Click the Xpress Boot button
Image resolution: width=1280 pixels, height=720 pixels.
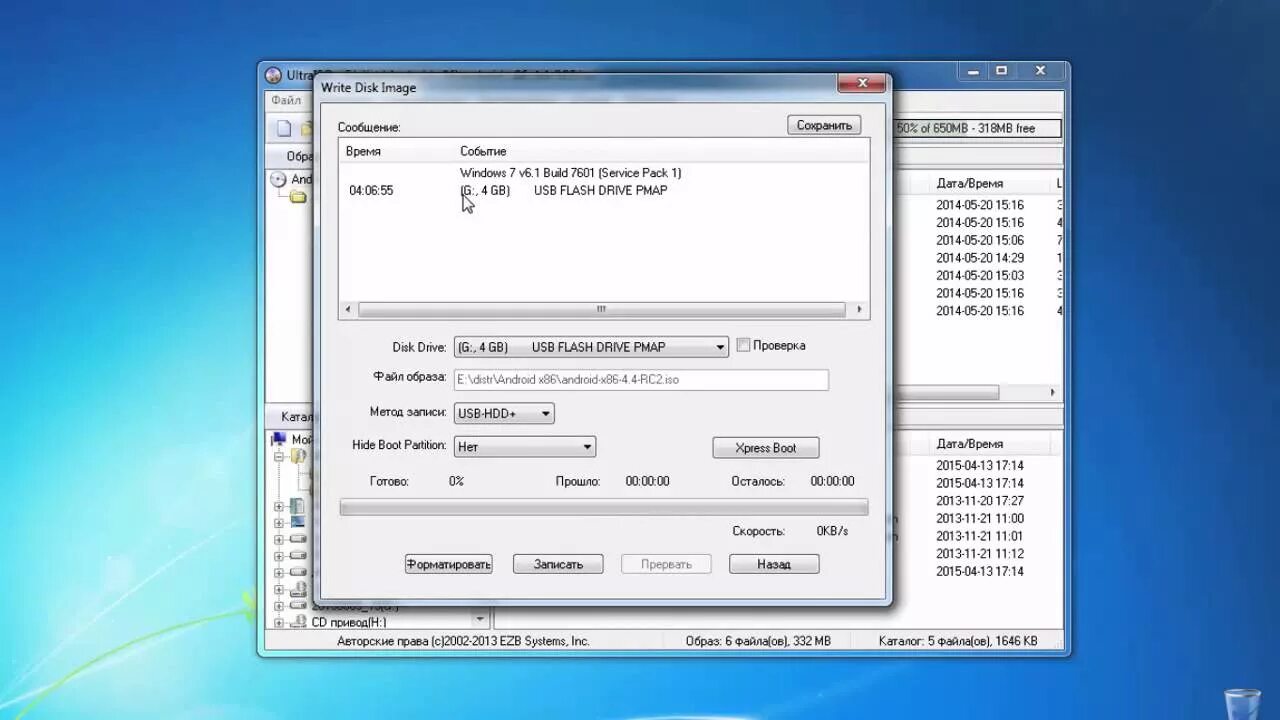click(x=766, y=448)
